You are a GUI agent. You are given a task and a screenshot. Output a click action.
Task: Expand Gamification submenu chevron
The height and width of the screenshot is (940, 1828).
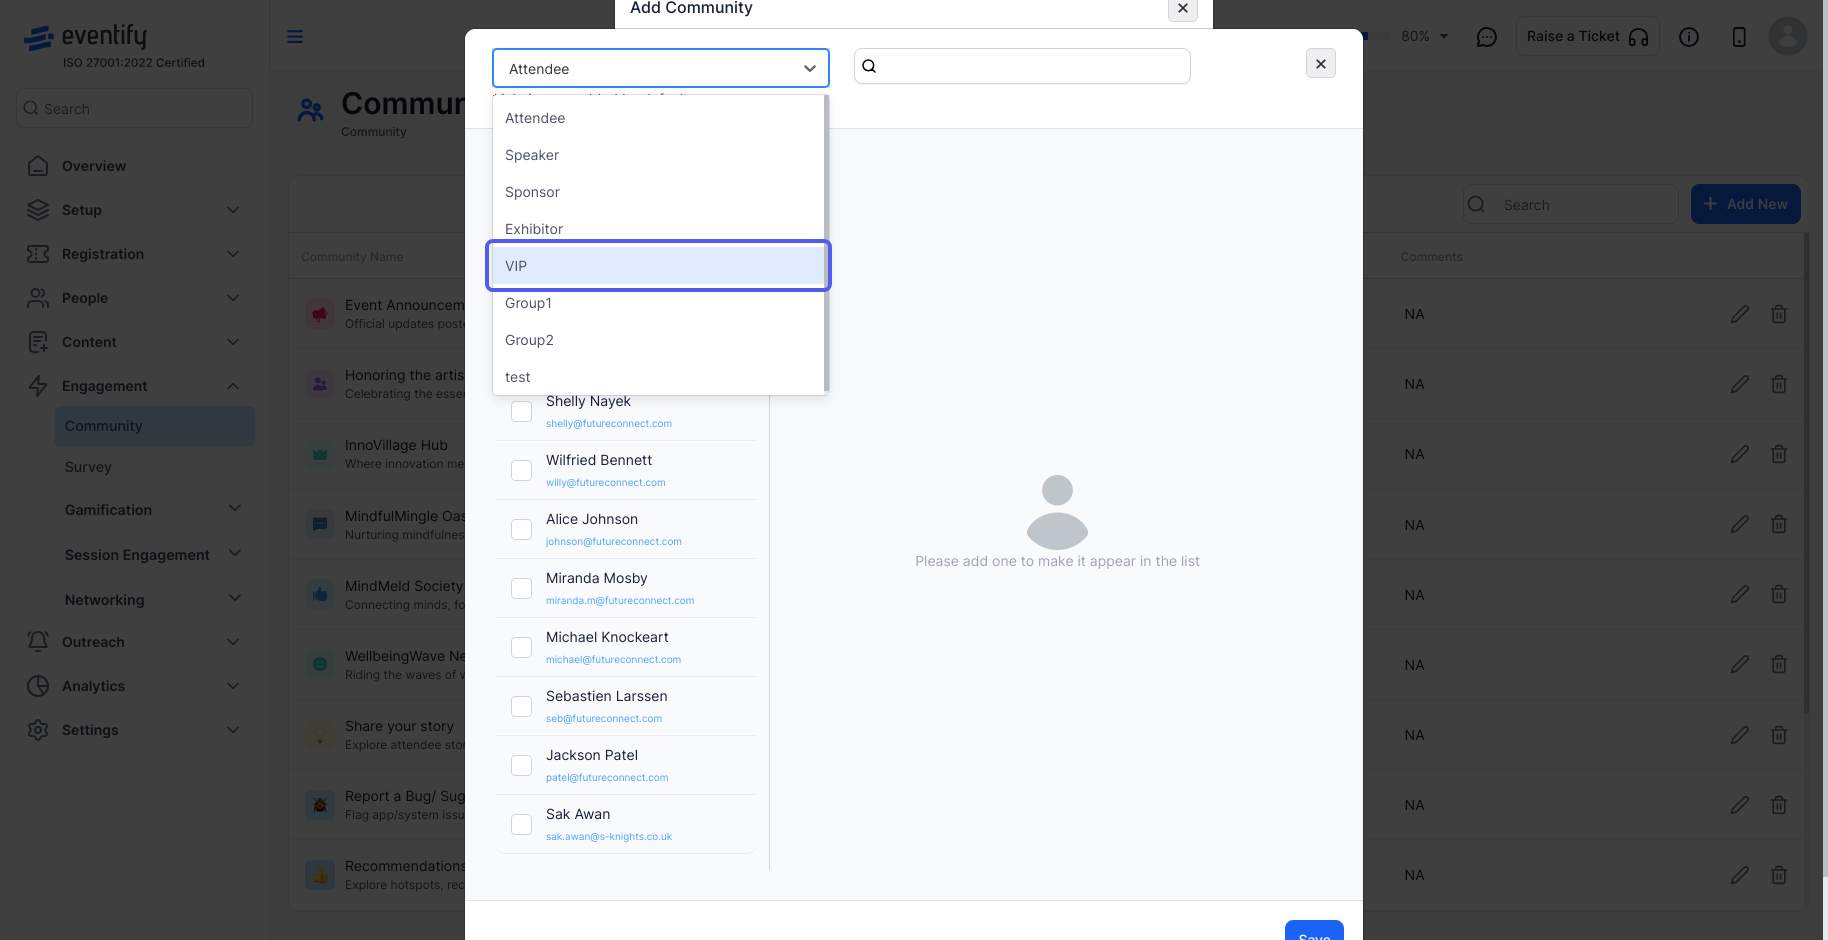pyautogui.click(x=235, y=509)
